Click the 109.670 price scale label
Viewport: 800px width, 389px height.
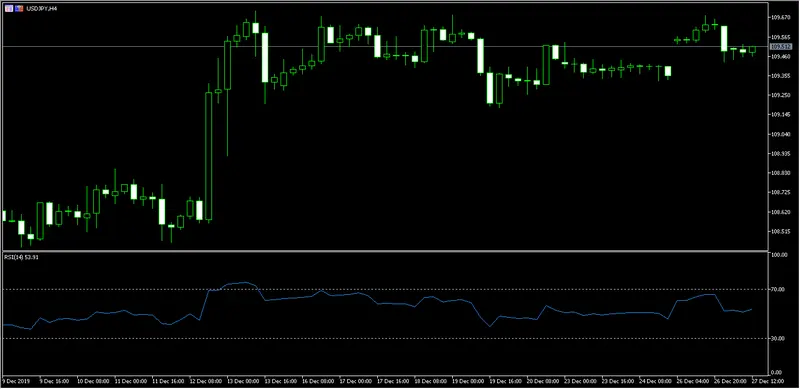pyautogui.click(x=780, y=17)
